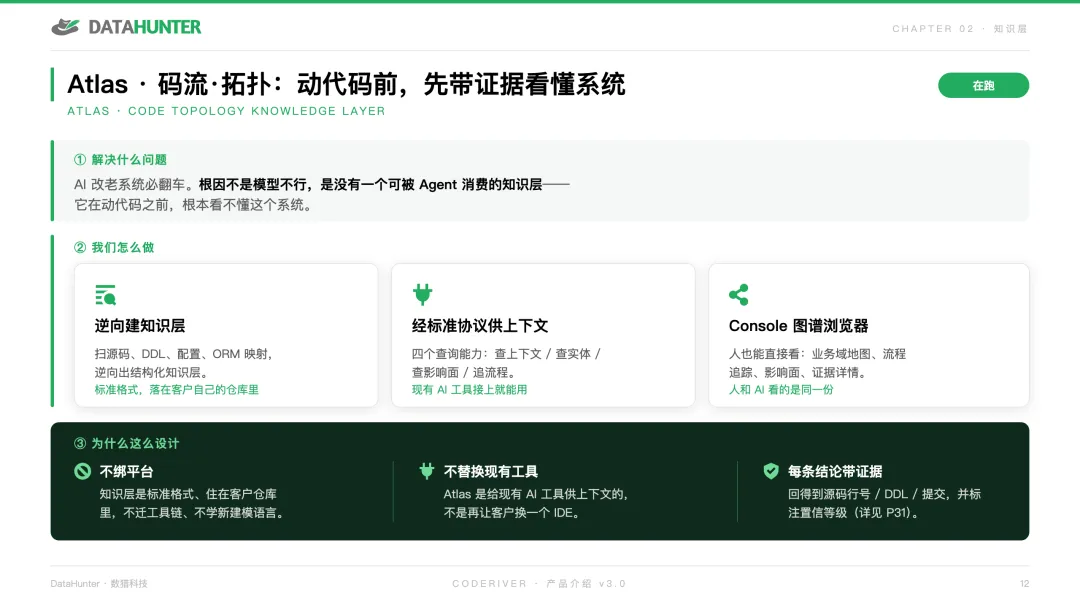Click the section heading ③ 为什么这么设计

click(127, 443)
